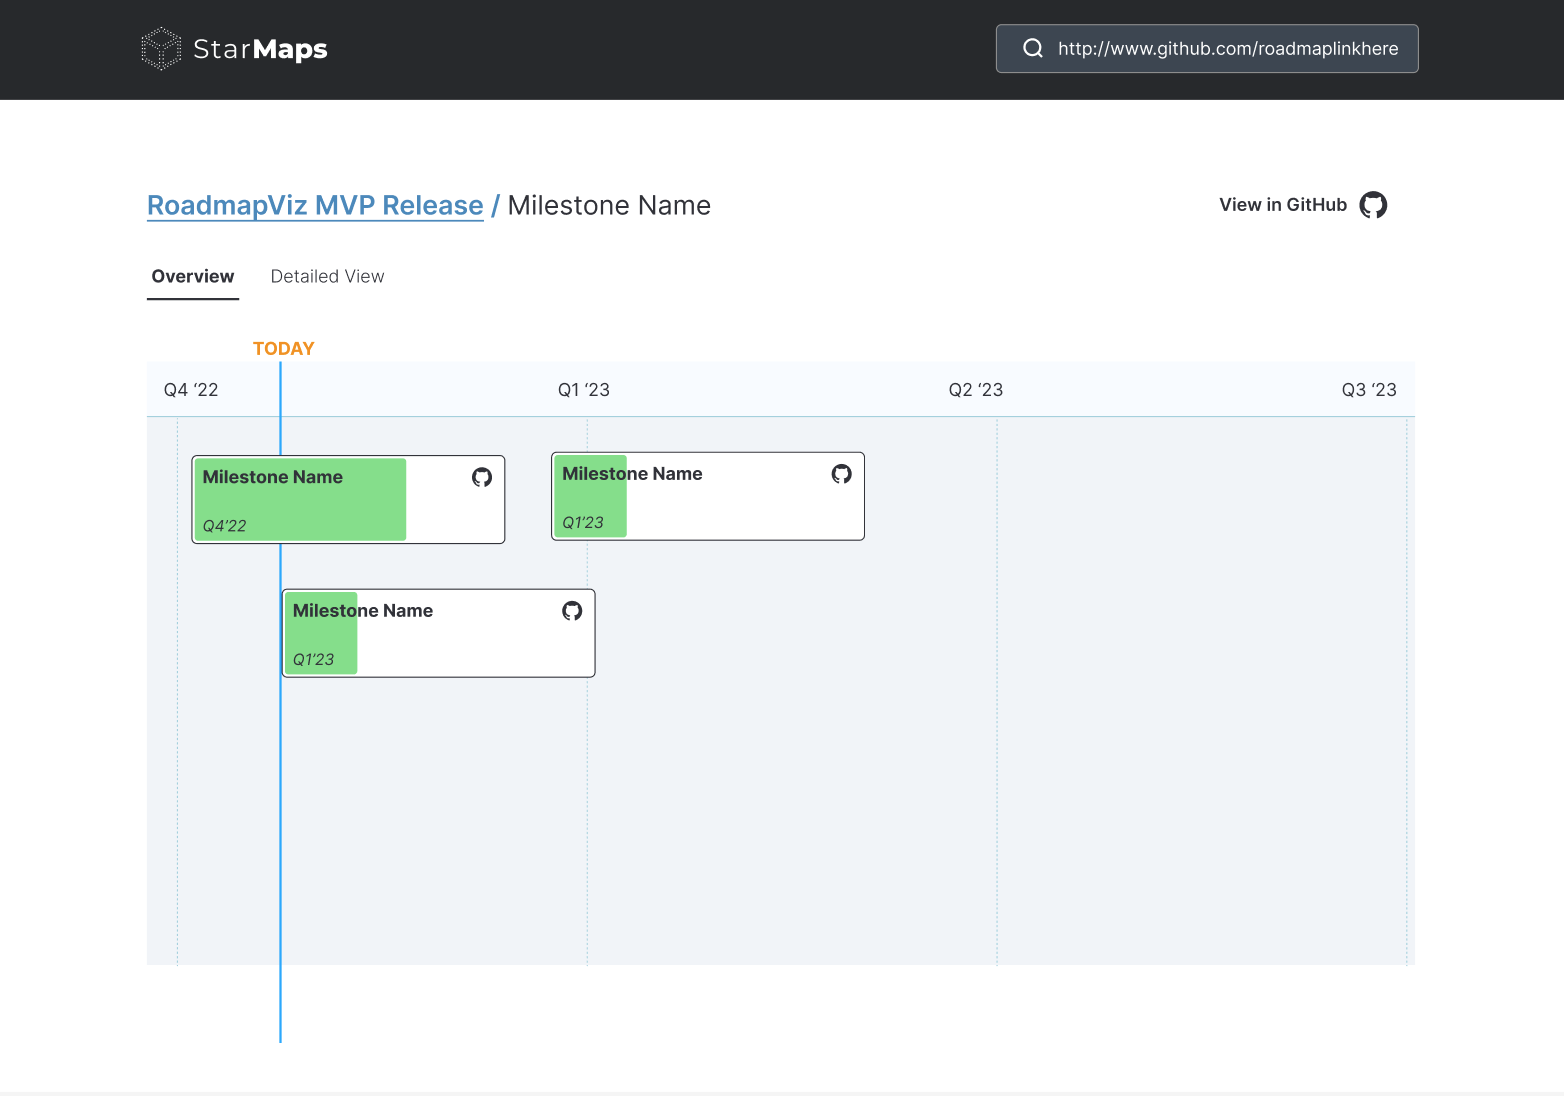
Task: Open the RoadmapViz MVP Release link
Action: [x=315, y=205]
